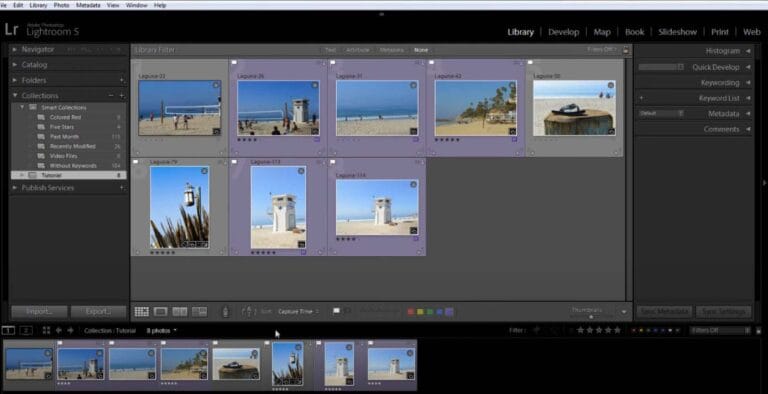768x394 pixels.
Task: Expand the Publish Services panel
Action: click(15, 188)
